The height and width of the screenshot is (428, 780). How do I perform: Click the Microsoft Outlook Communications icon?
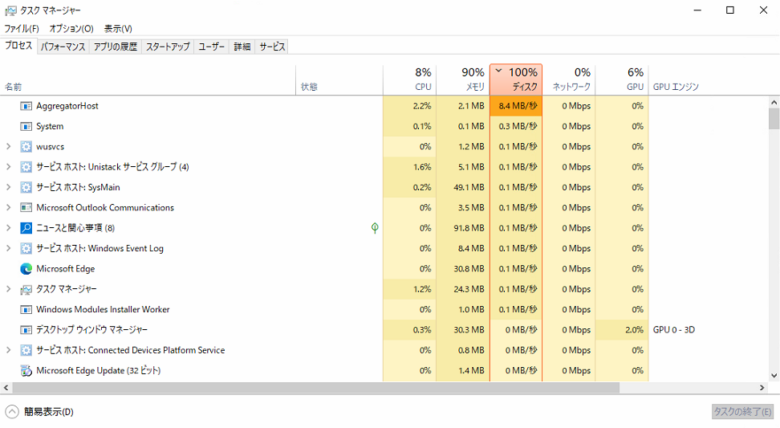(x=26, y=208)
